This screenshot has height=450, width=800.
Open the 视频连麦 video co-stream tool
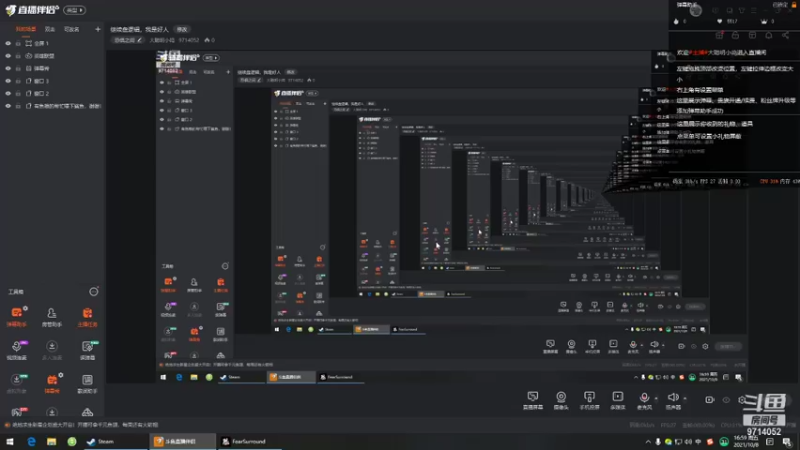tap(17, 349)
